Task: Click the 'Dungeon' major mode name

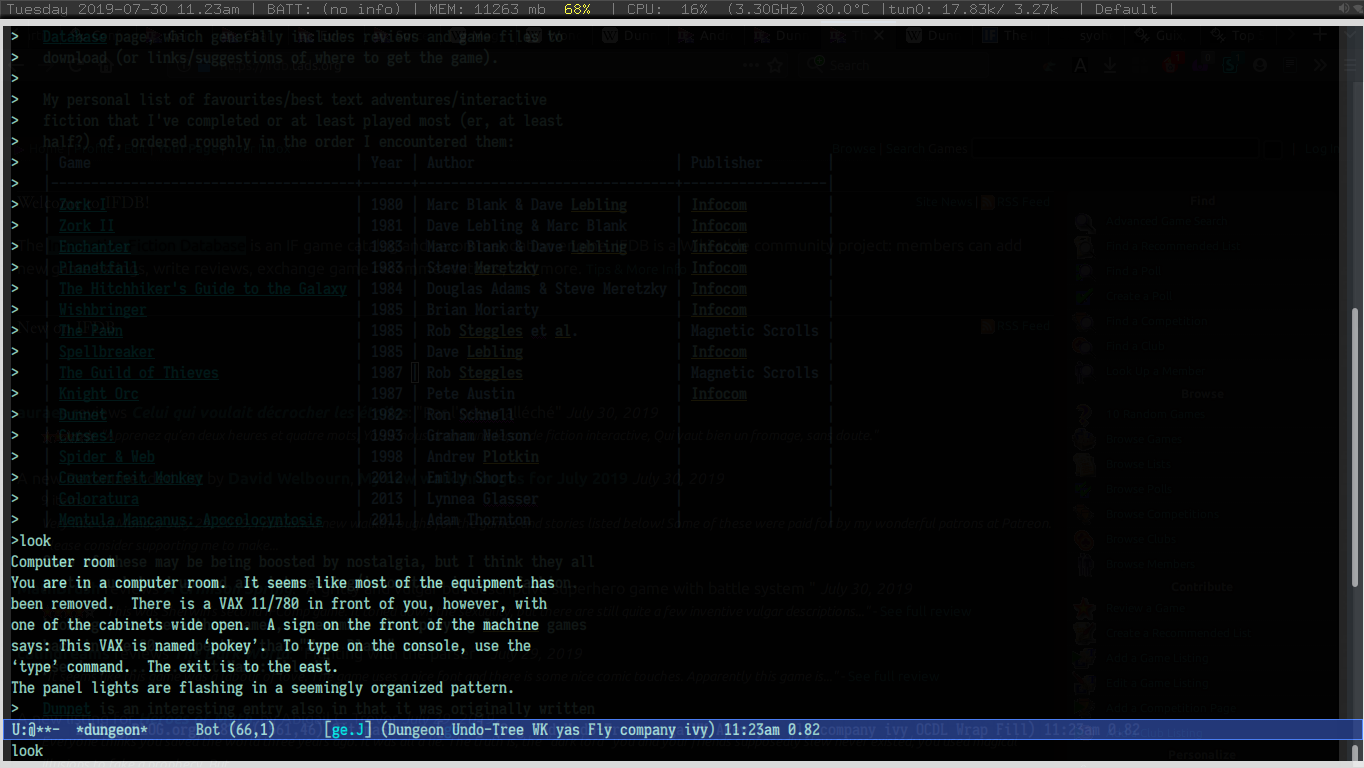Action: coord(415,730)
